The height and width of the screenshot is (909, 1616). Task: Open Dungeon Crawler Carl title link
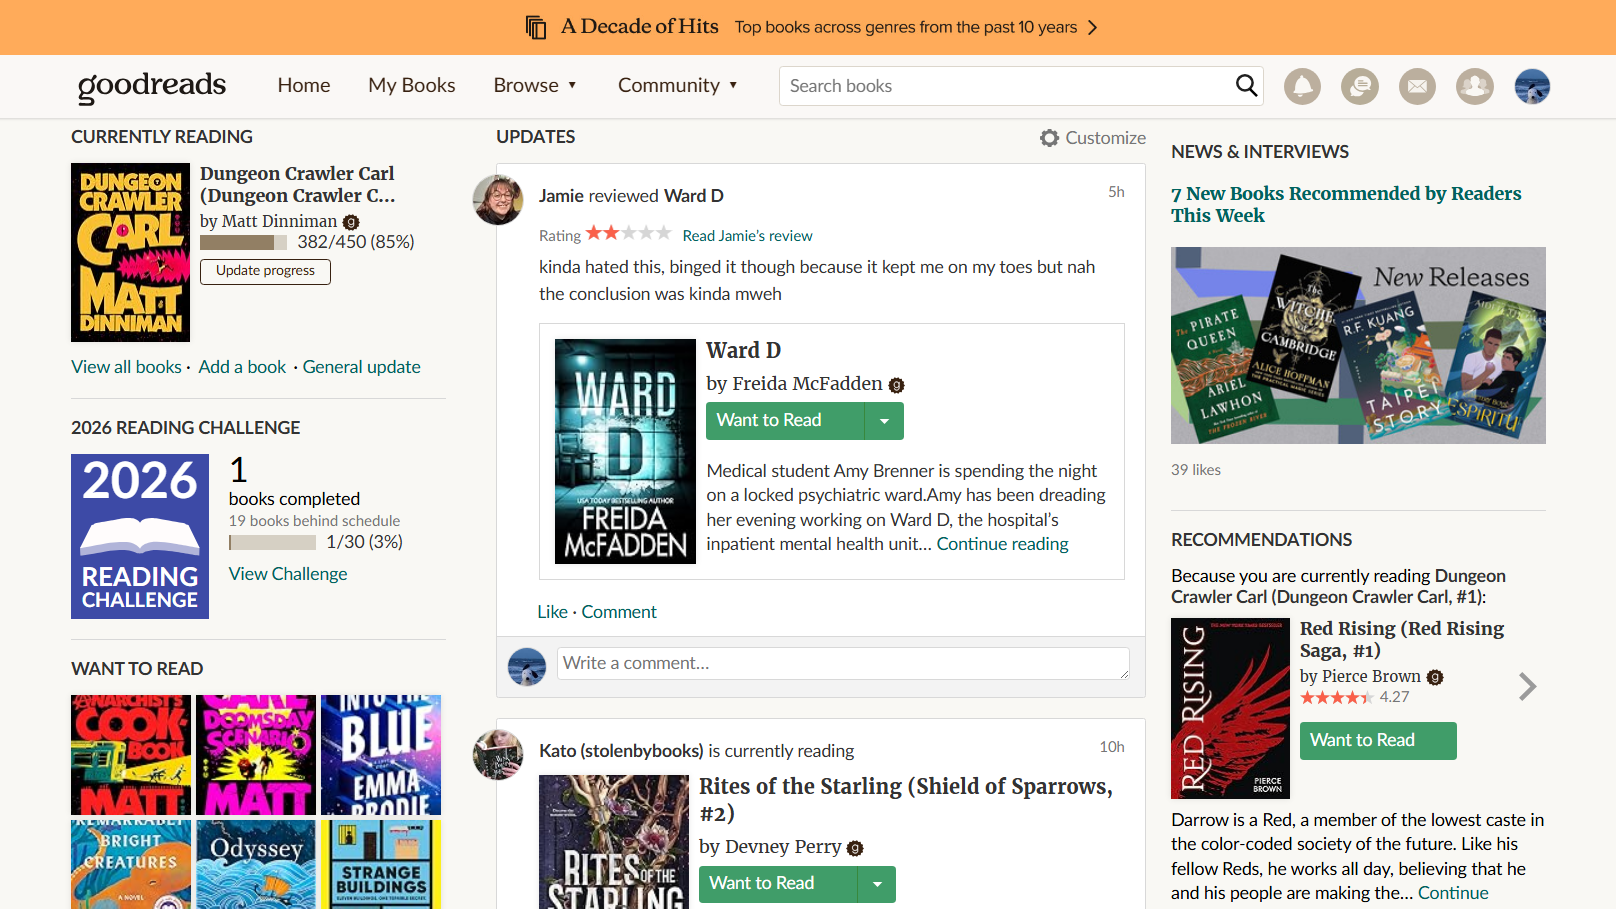(297, 185)
